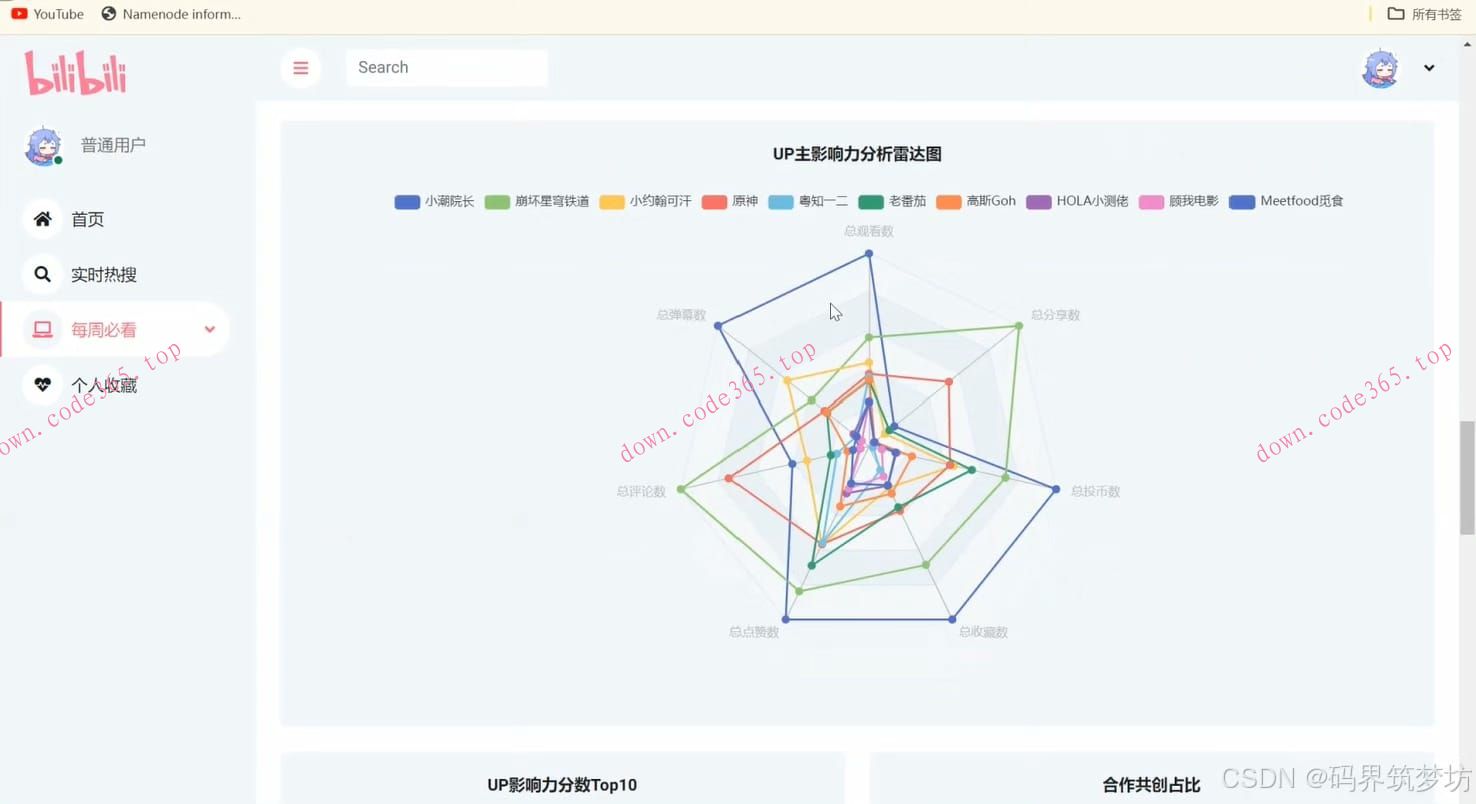Click the blue swatch of 小潮院长 legend

pos(406,201)
